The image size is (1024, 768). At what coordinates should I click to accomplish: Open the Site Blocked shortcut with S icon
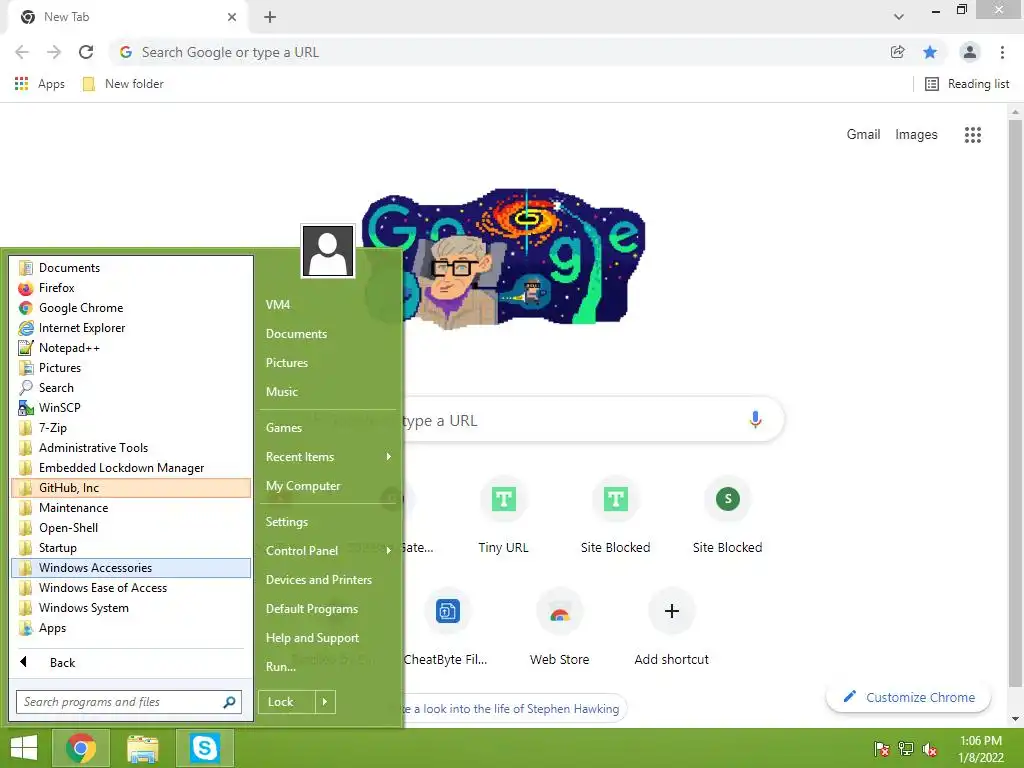(x=728, y=516)
